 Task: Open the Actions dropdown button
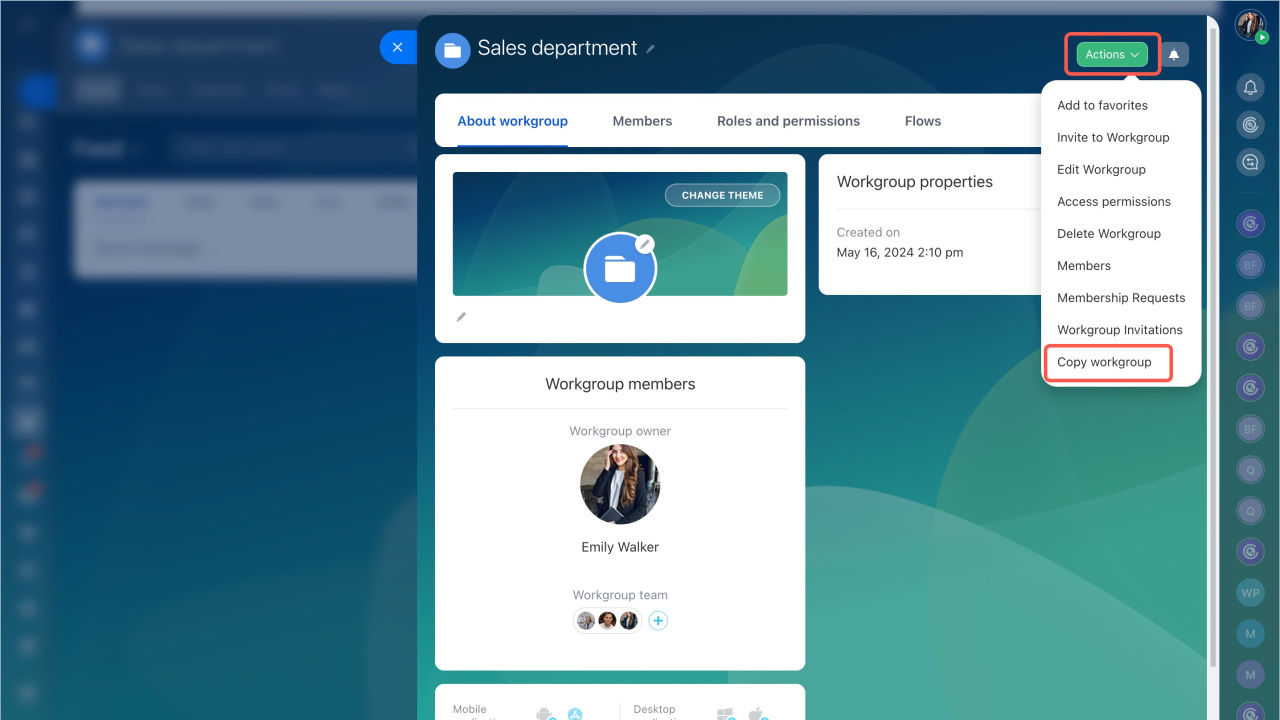coord(1112,55)
